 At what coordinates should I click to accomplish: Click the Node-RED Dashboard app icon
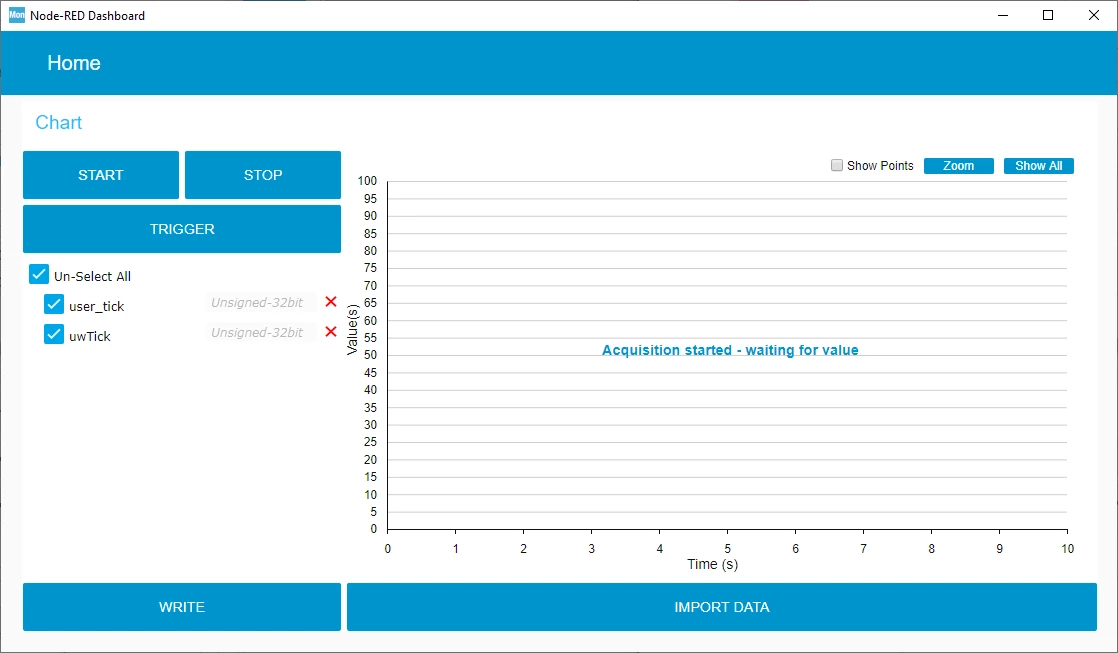pyautogui.click(x=16, y=15)
